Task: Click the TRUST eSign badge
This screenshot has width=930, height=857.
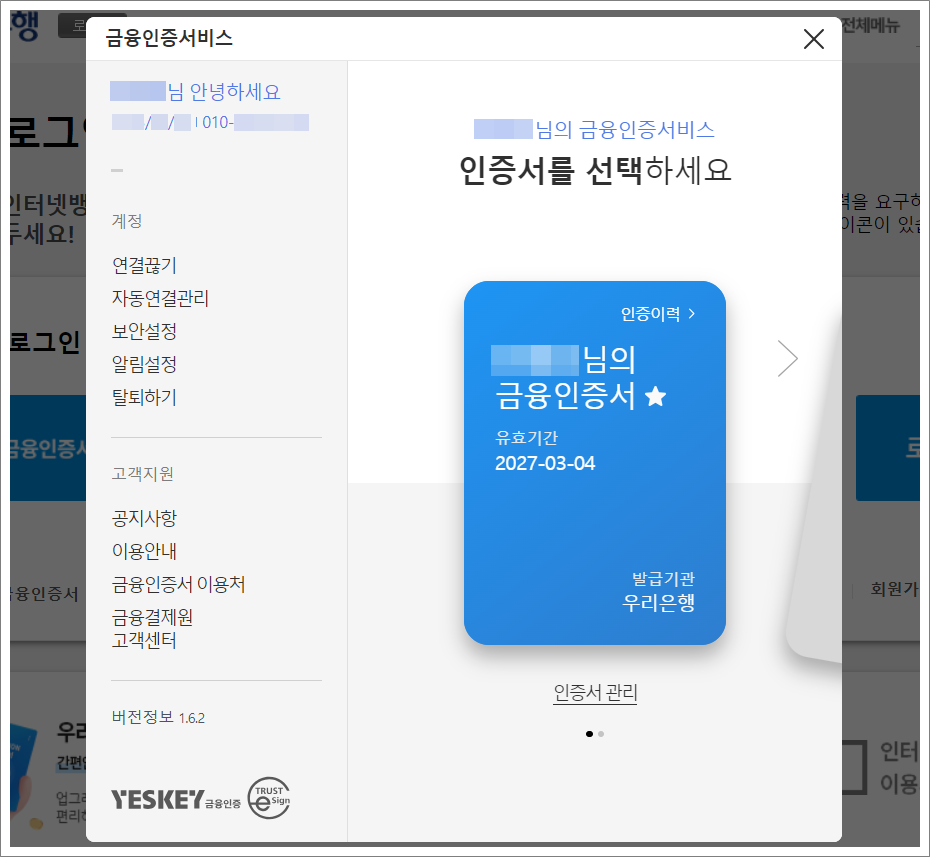Action: click(269, 798)
